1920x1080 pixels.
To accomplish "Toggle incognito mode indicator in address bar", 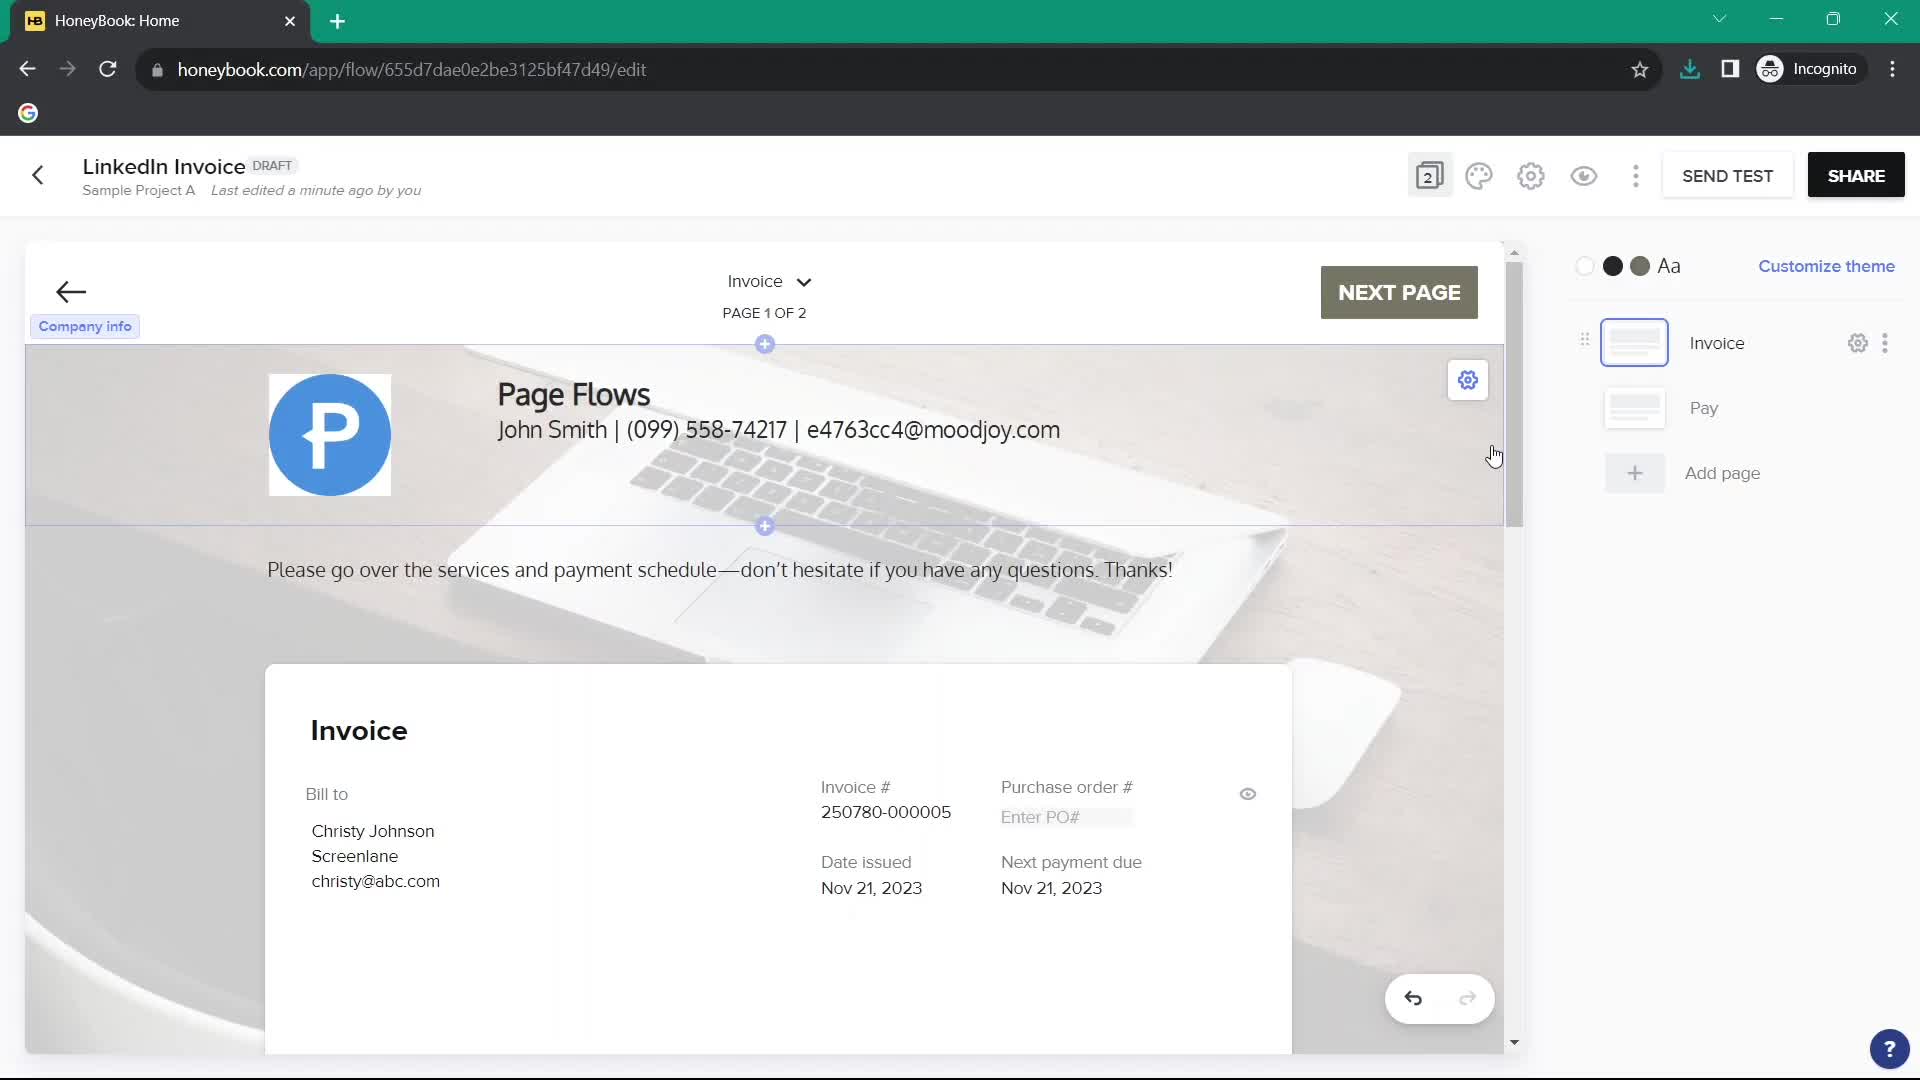I will (x=1812, y=69).
